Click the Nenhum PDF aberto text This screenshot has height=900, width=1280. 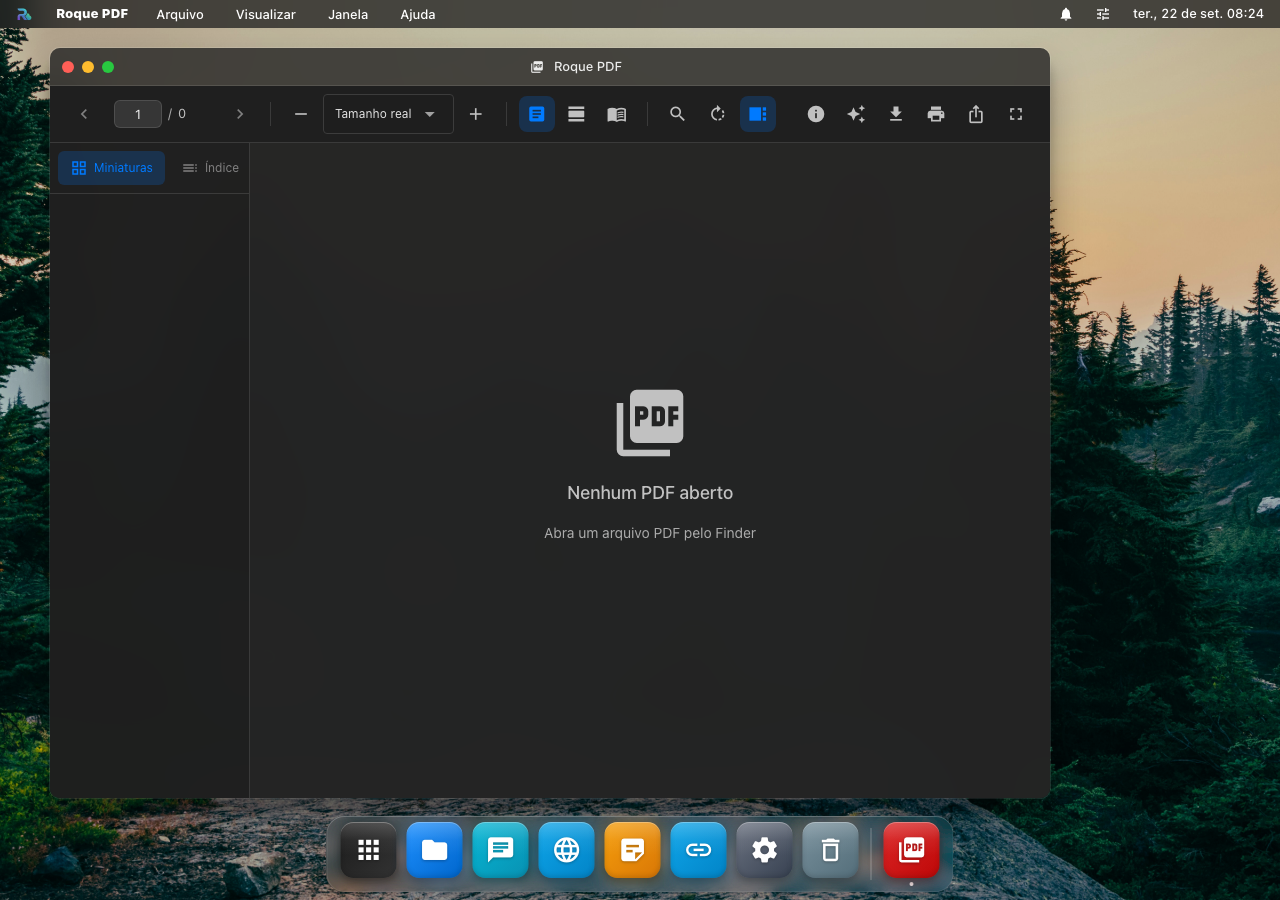click(x=650, y=493)
